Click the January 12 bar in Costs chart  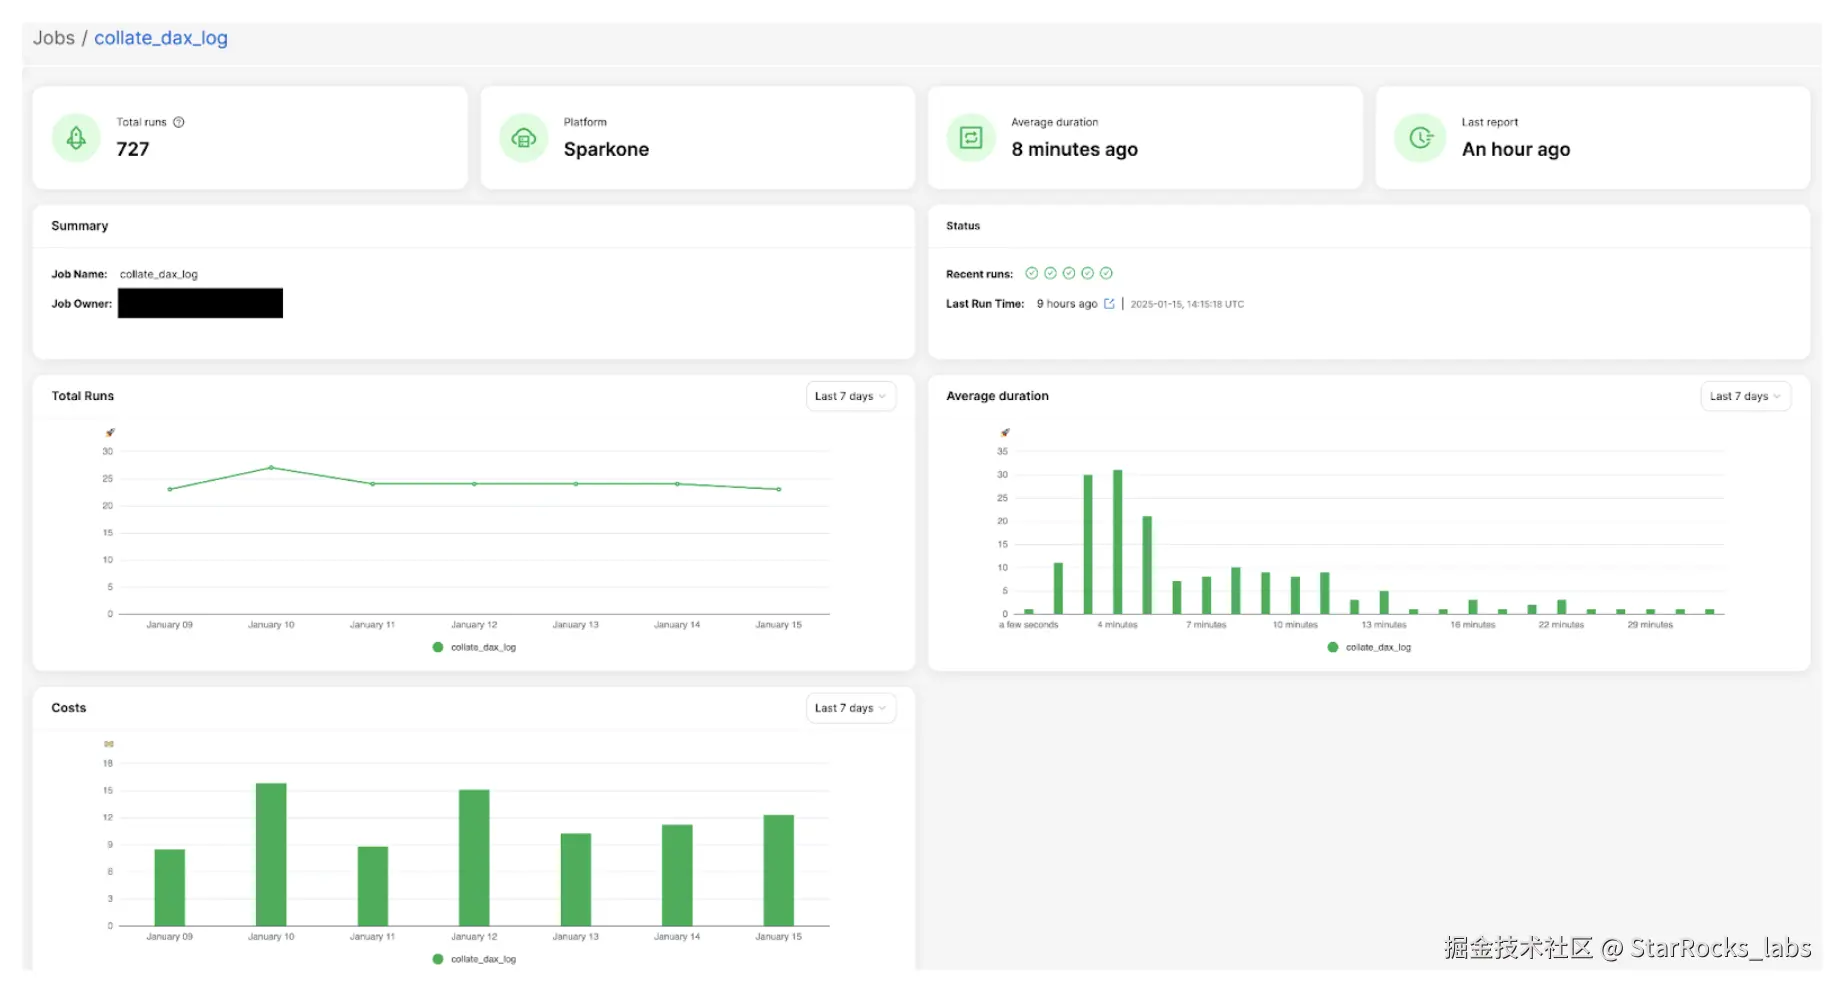tap(474, 858)
